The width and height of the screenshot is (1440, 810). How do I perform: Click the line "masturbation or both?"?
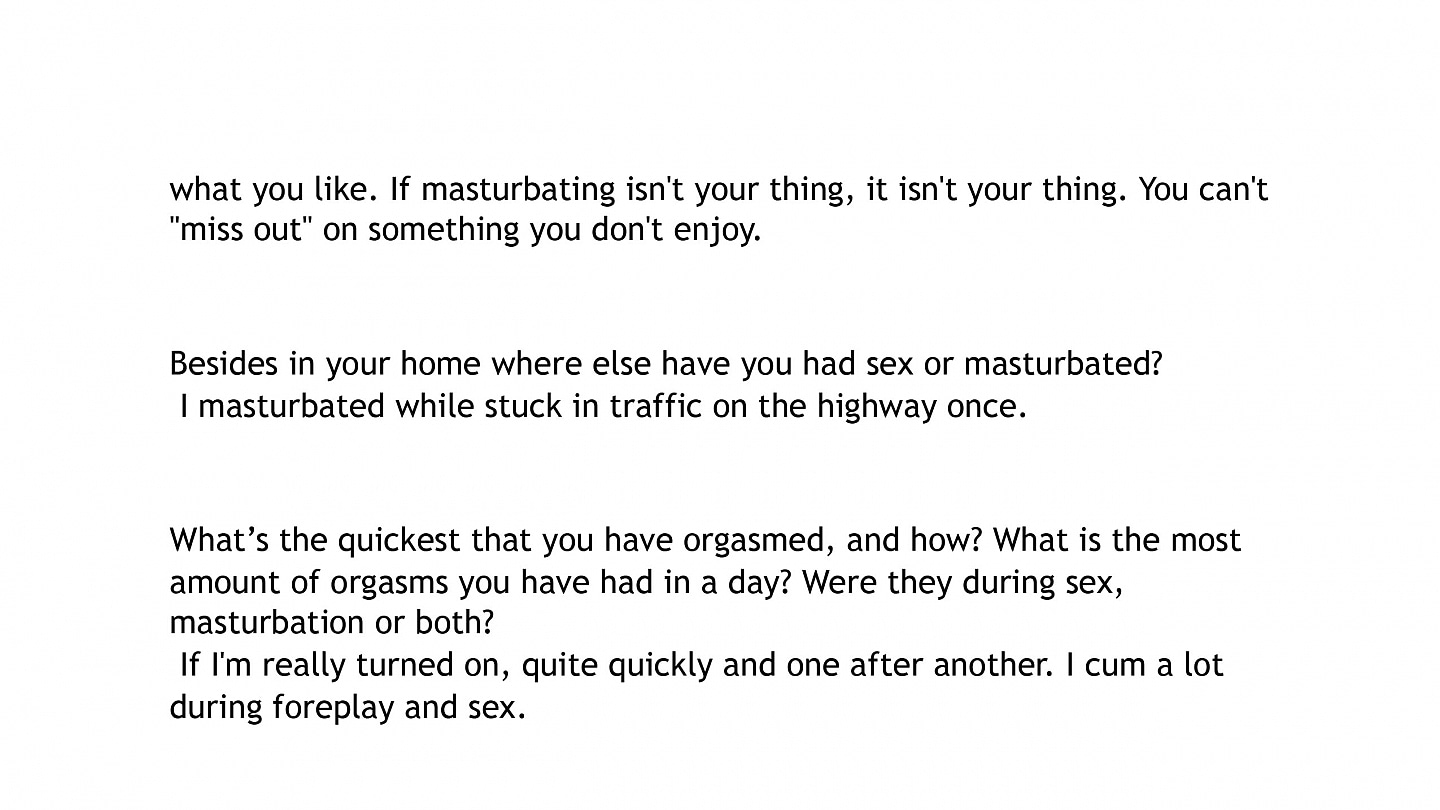point(332,622)
